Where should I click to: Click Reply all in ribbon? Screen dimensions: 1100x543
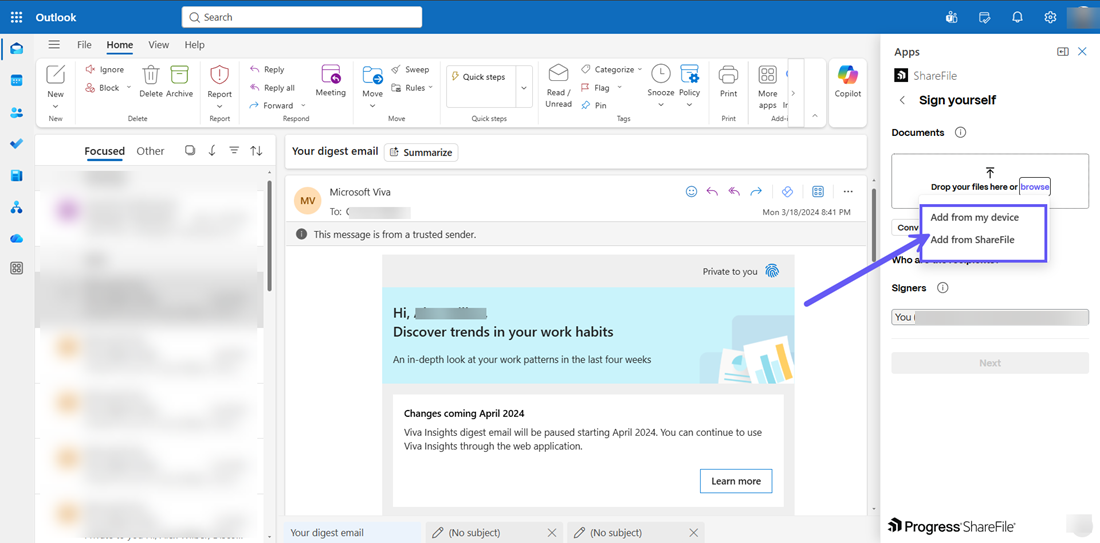click(x=272, y=88)
